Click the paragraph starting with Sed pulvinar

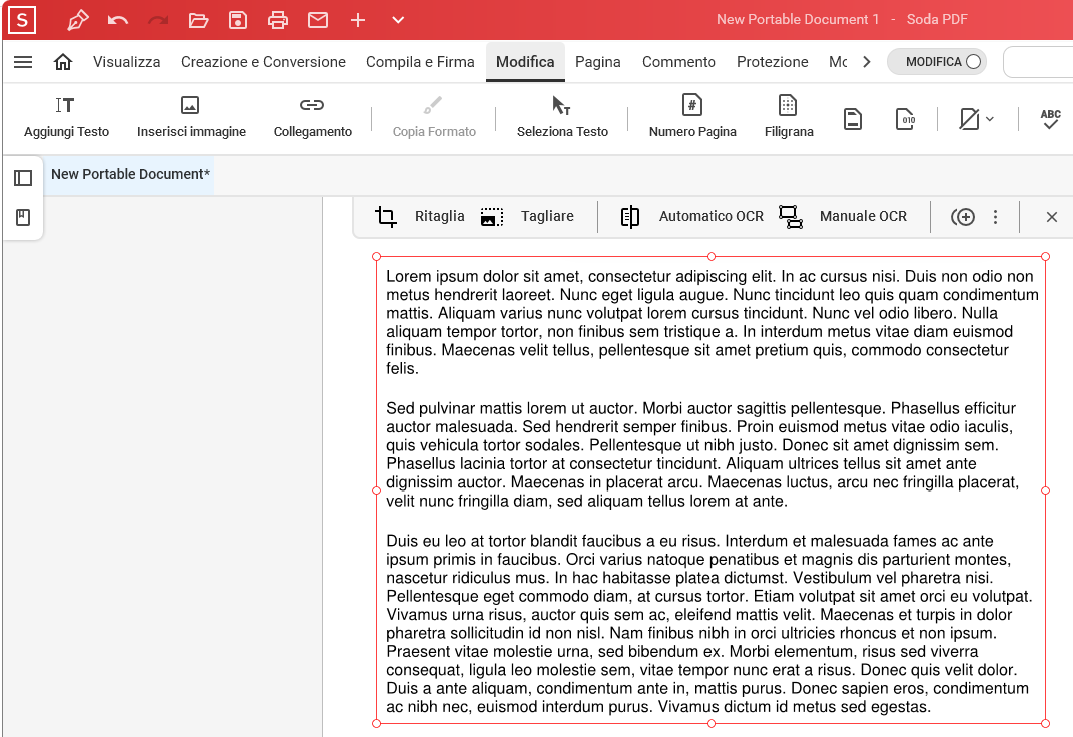pos(702,454)
